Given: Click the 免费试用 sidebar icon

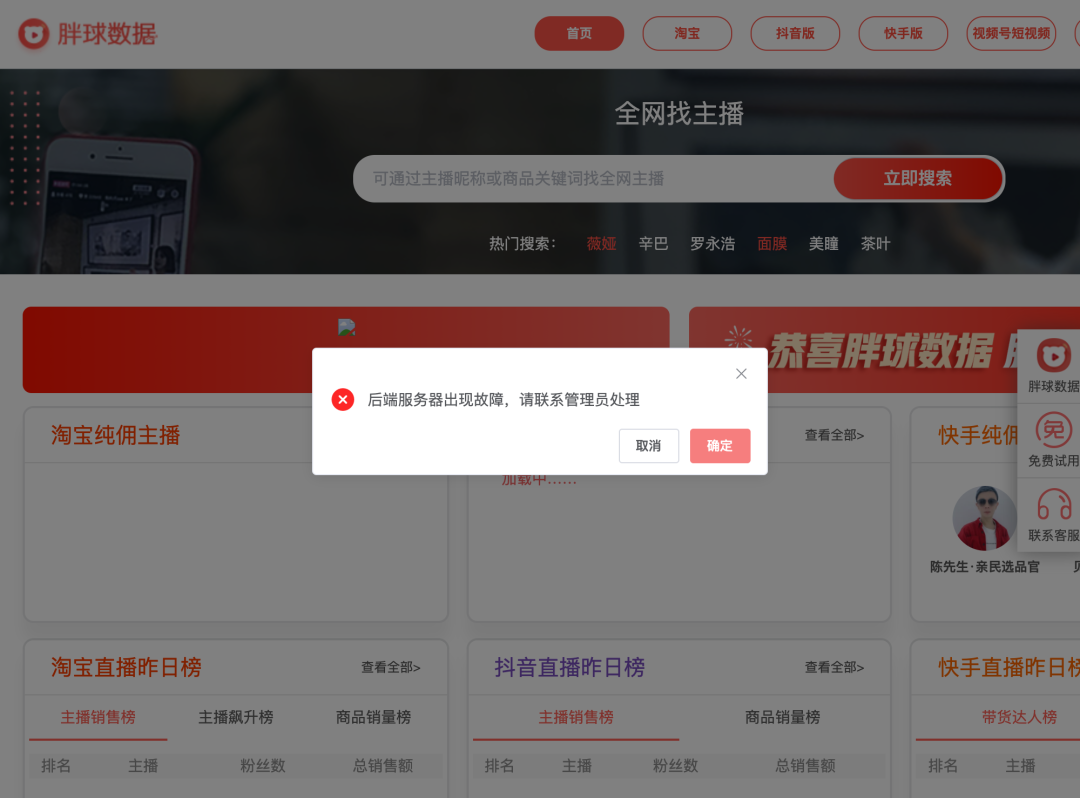Looking at the screenshot, I should [x=1053, y=430].
